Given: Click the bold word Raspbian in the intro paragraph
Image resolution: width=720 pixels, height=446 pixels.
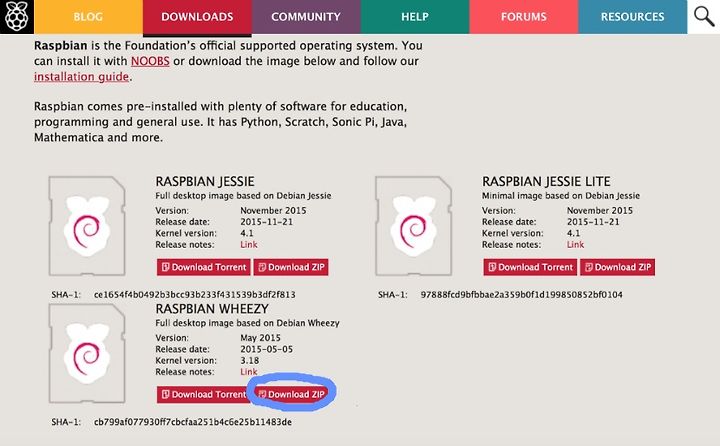Looking at the screenshot, I should [x=61, y=45].
